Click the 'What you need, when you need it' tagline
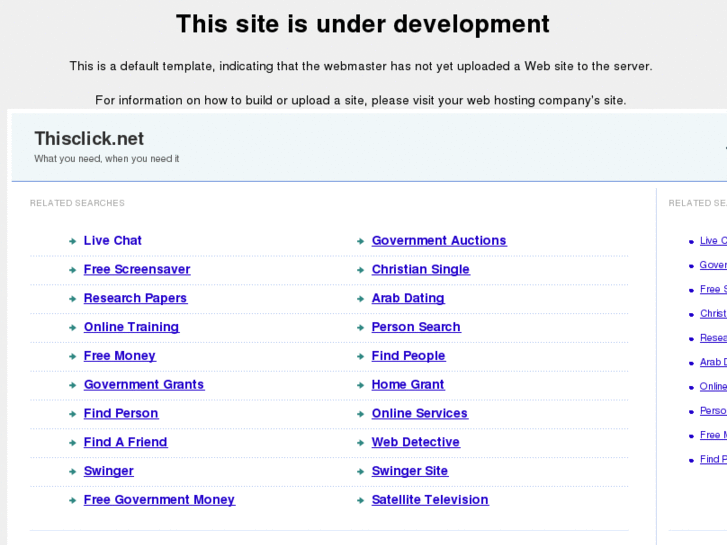The image size is (727, 545). tap(107, 159)
